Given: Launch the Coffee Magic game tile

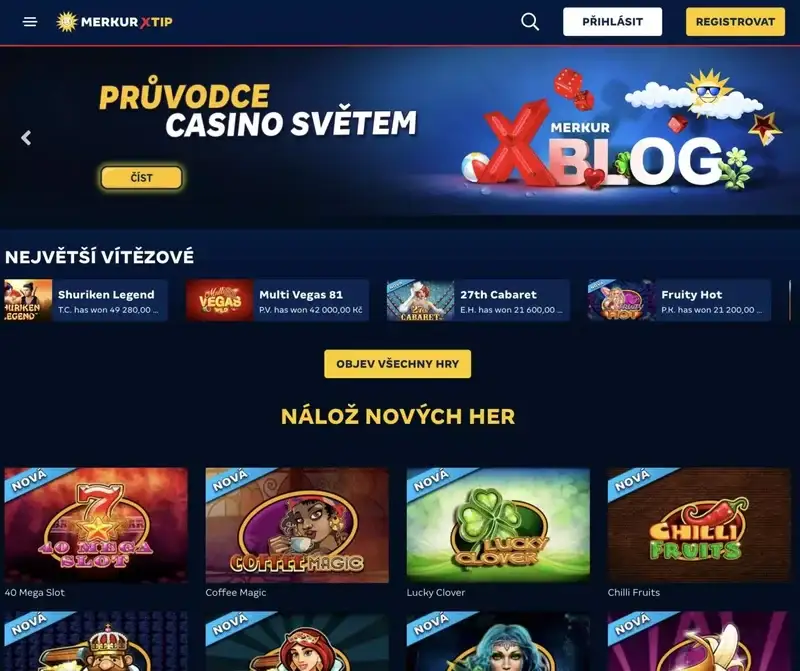Looking at the screenshot, I should coord(297,525).
